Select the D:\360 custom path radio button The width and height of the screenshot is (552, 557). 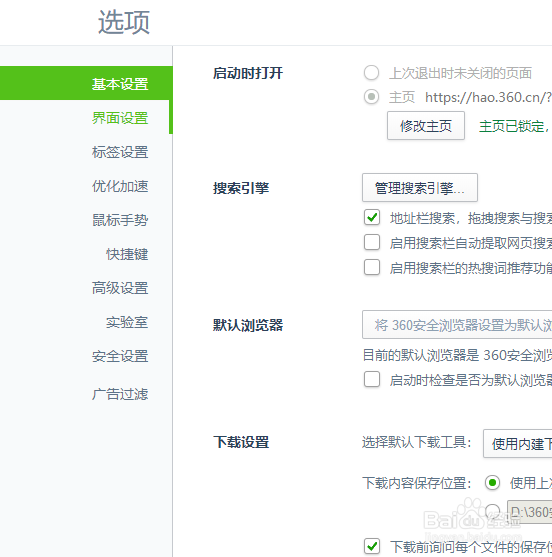492,511
